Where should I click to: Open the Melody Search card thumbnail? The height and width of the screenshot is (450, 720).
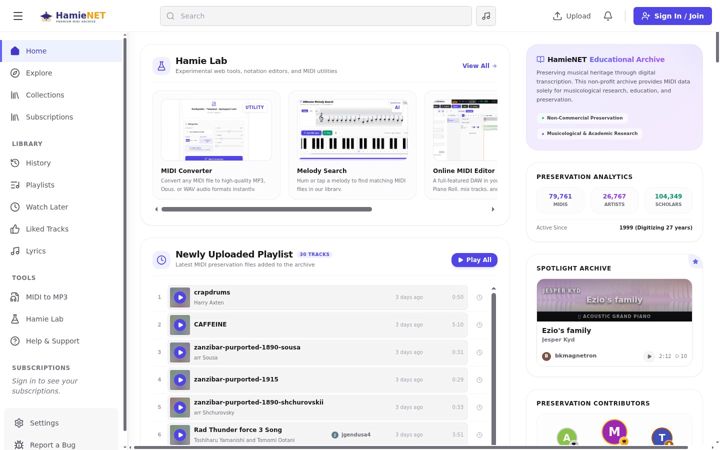click(x=352, y=130)
